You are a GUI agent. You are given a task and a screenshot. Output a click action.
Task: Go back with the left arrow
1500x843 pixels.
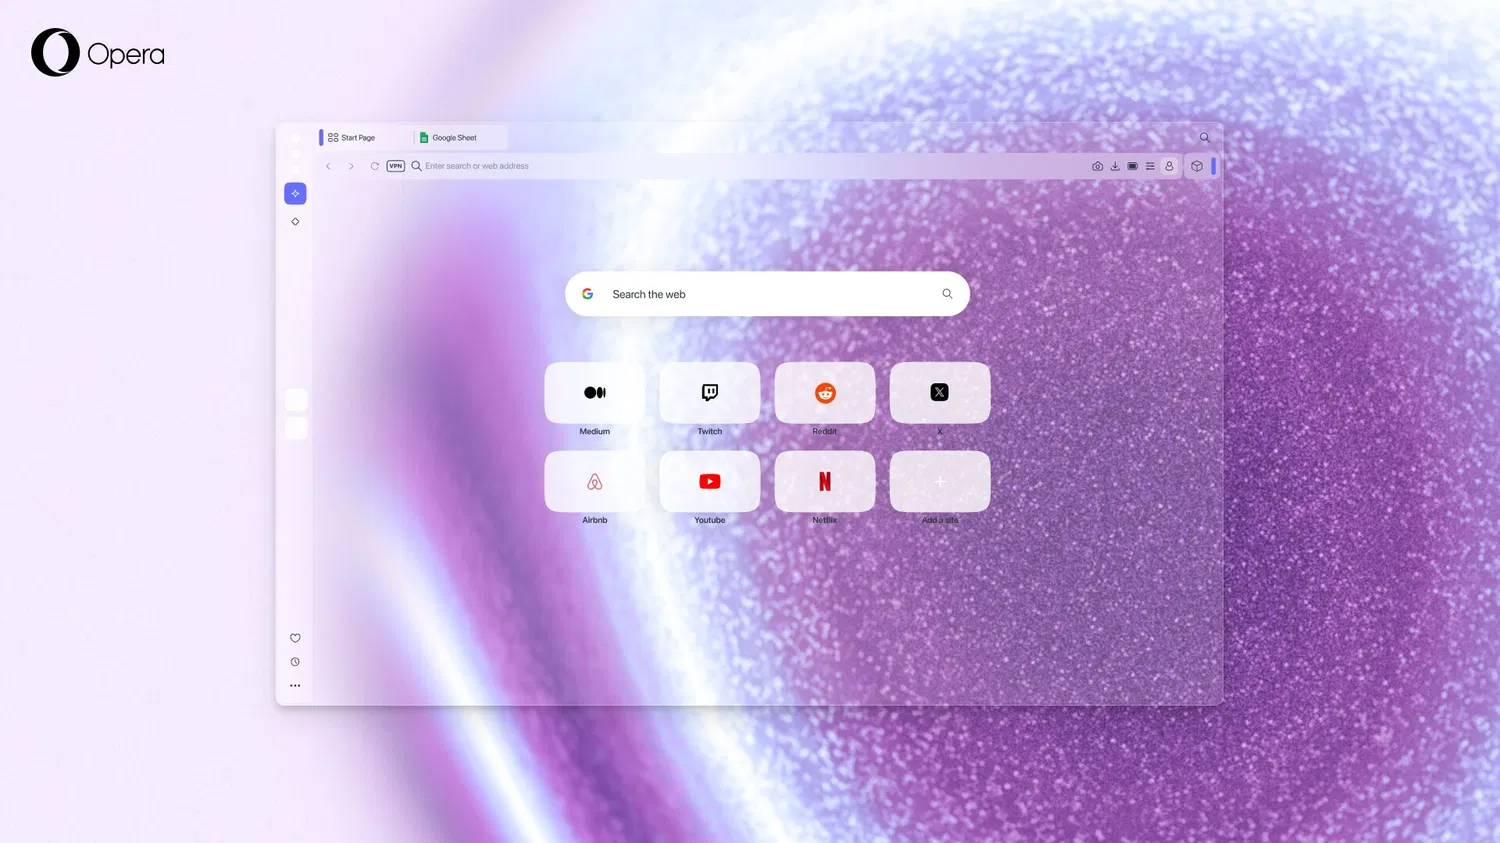(328, 166)
